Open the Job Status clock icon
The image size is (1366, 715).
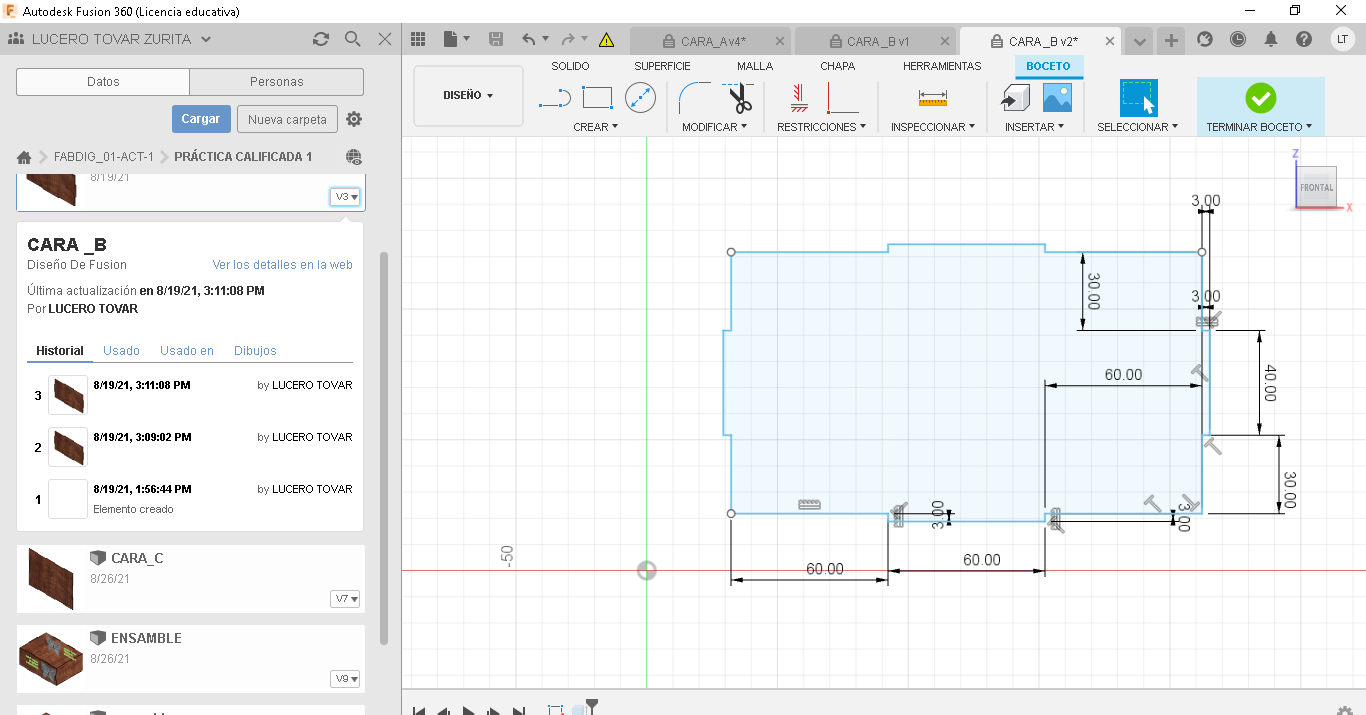coord(1238,40)
